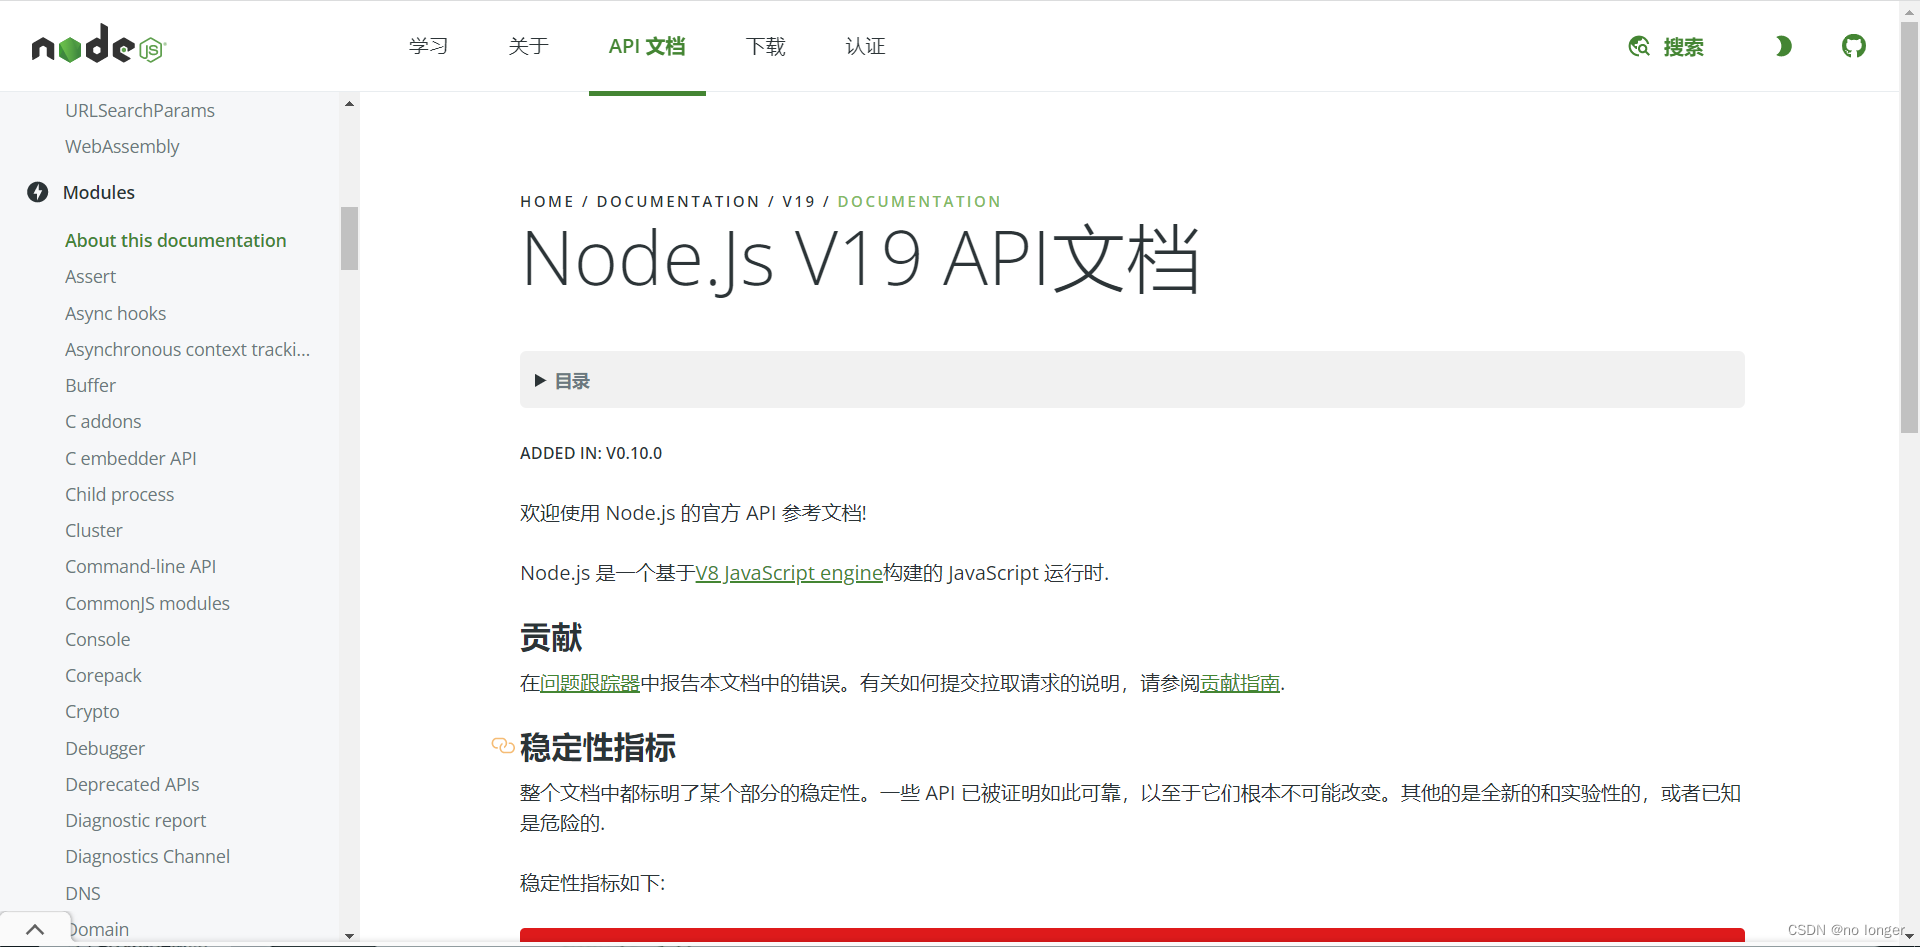
Task: Click the sidebar scroll down arrow
Action: (x=349, y=936)
